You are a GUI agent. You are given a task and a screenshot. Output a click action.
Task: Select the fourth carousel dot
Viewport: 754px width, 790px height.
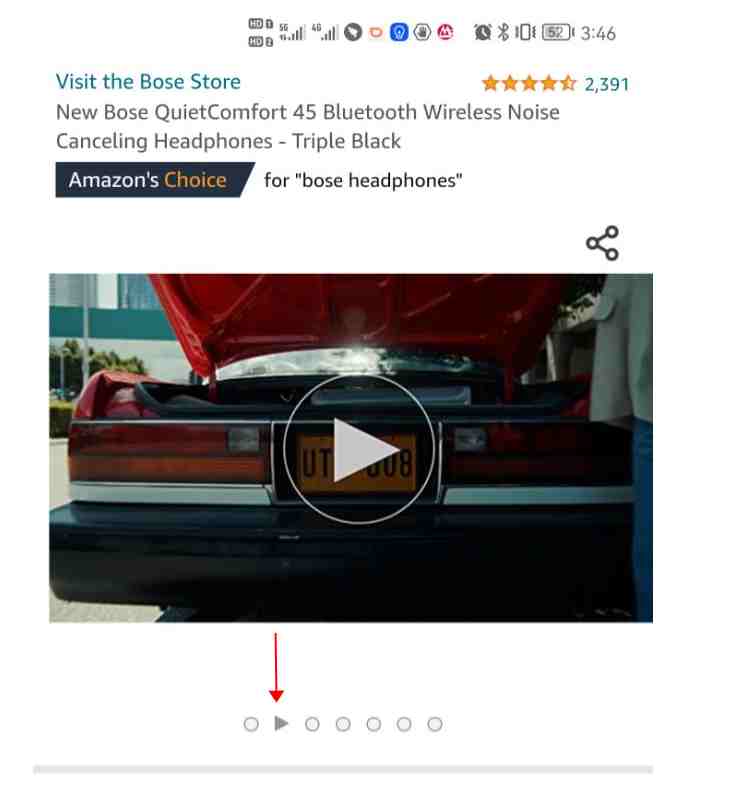[343, 724]
